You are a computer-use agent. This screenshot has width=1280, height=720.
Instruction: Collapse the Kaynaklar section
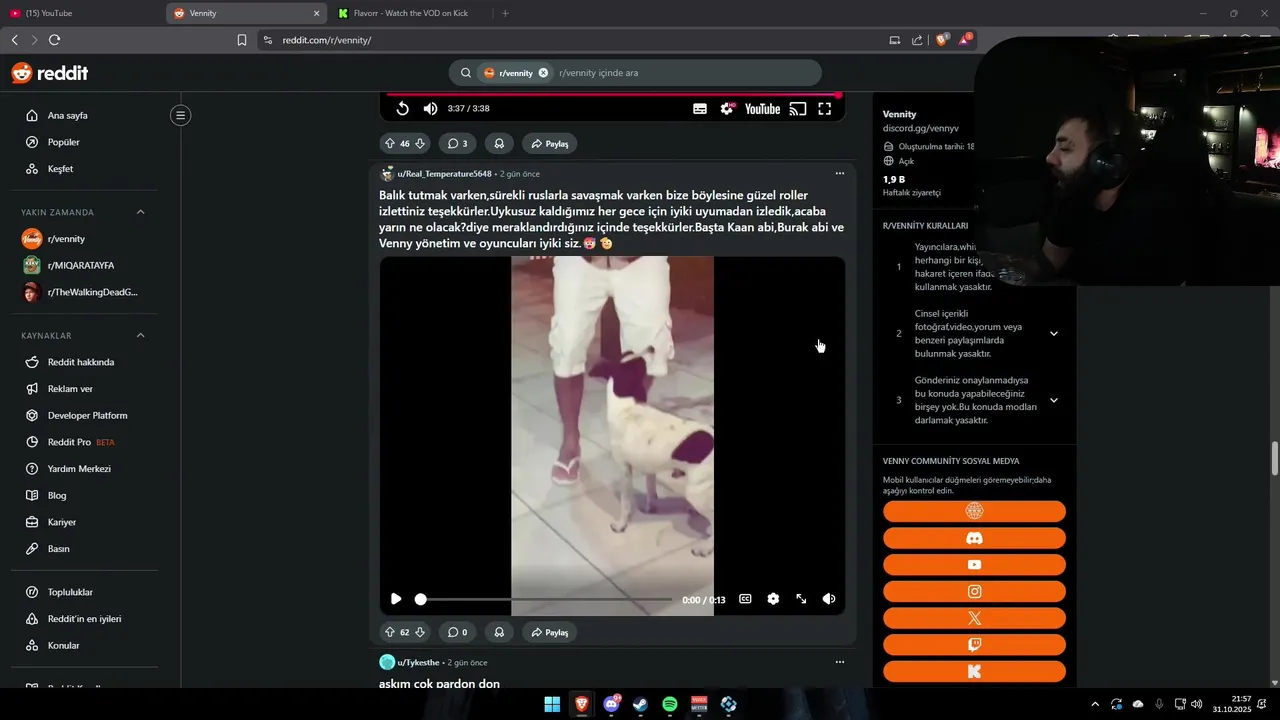[140, 335]
